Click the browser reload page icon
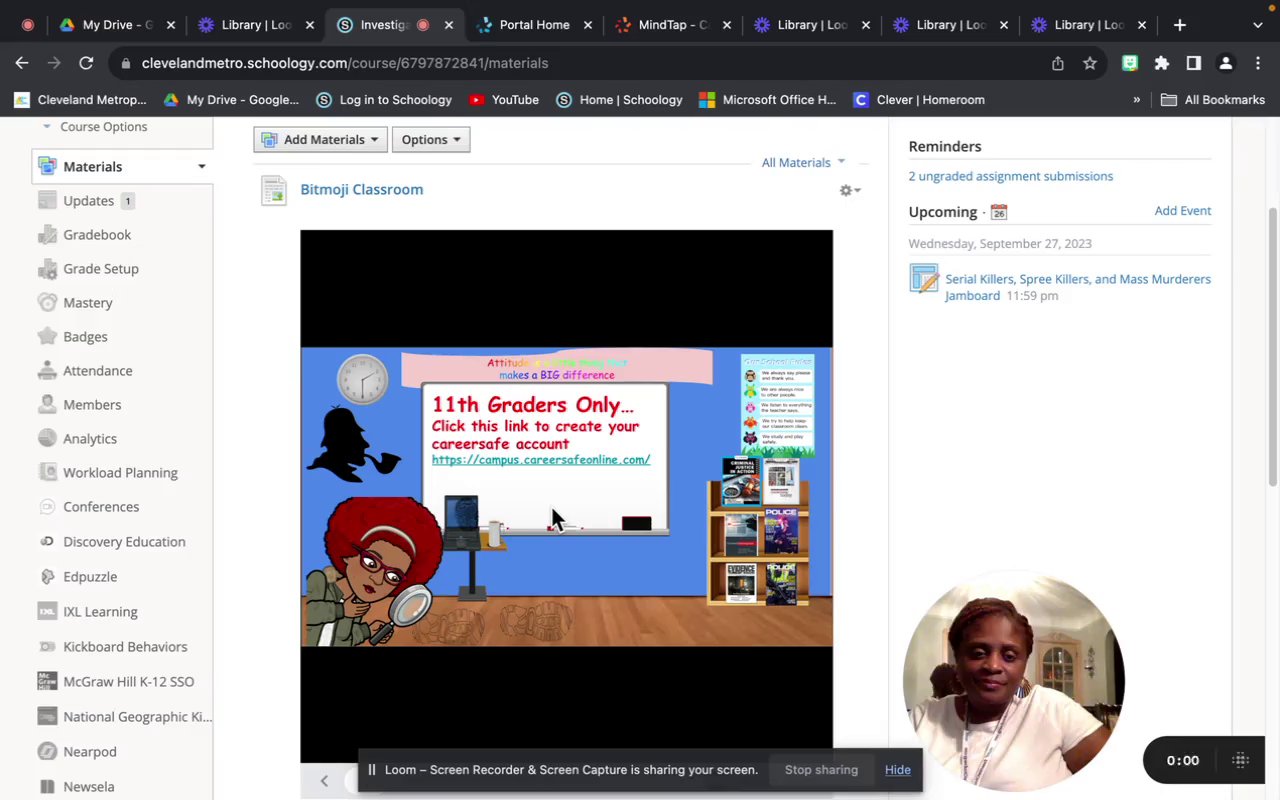This screenshot has height=800, width=1280. (86, 63)
